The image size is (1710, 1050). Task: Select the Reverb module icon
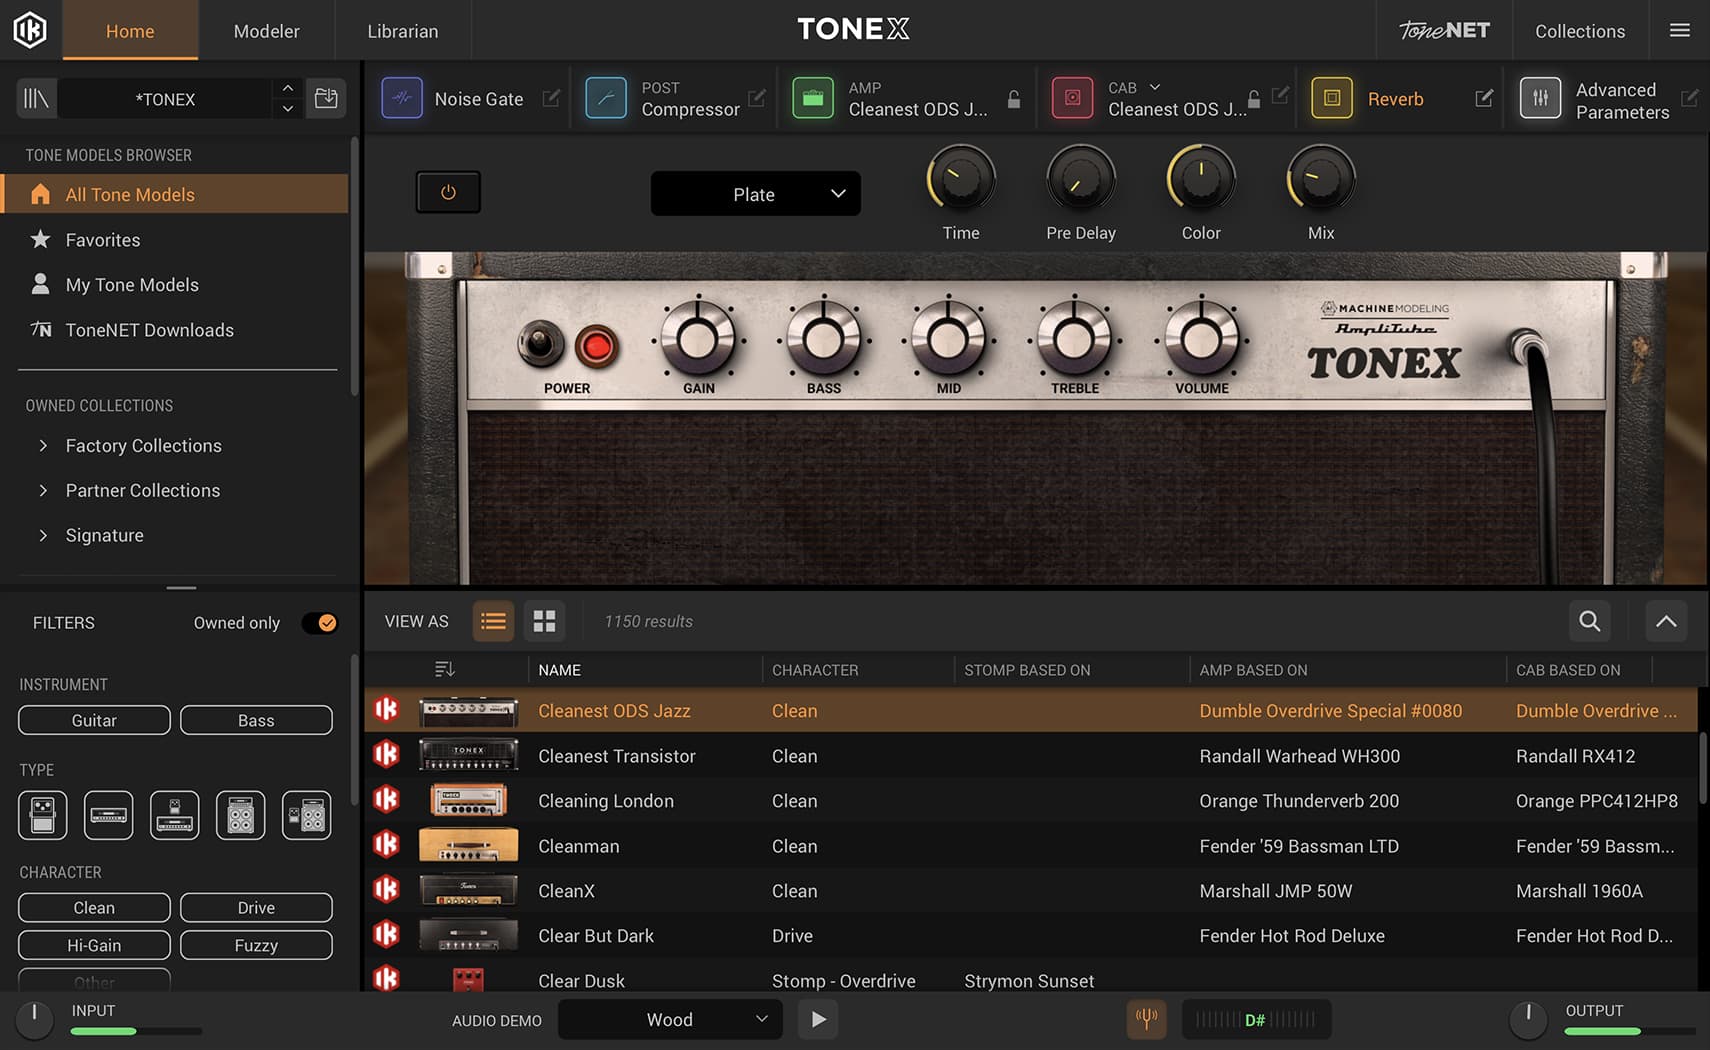(x=1331, y=98)
